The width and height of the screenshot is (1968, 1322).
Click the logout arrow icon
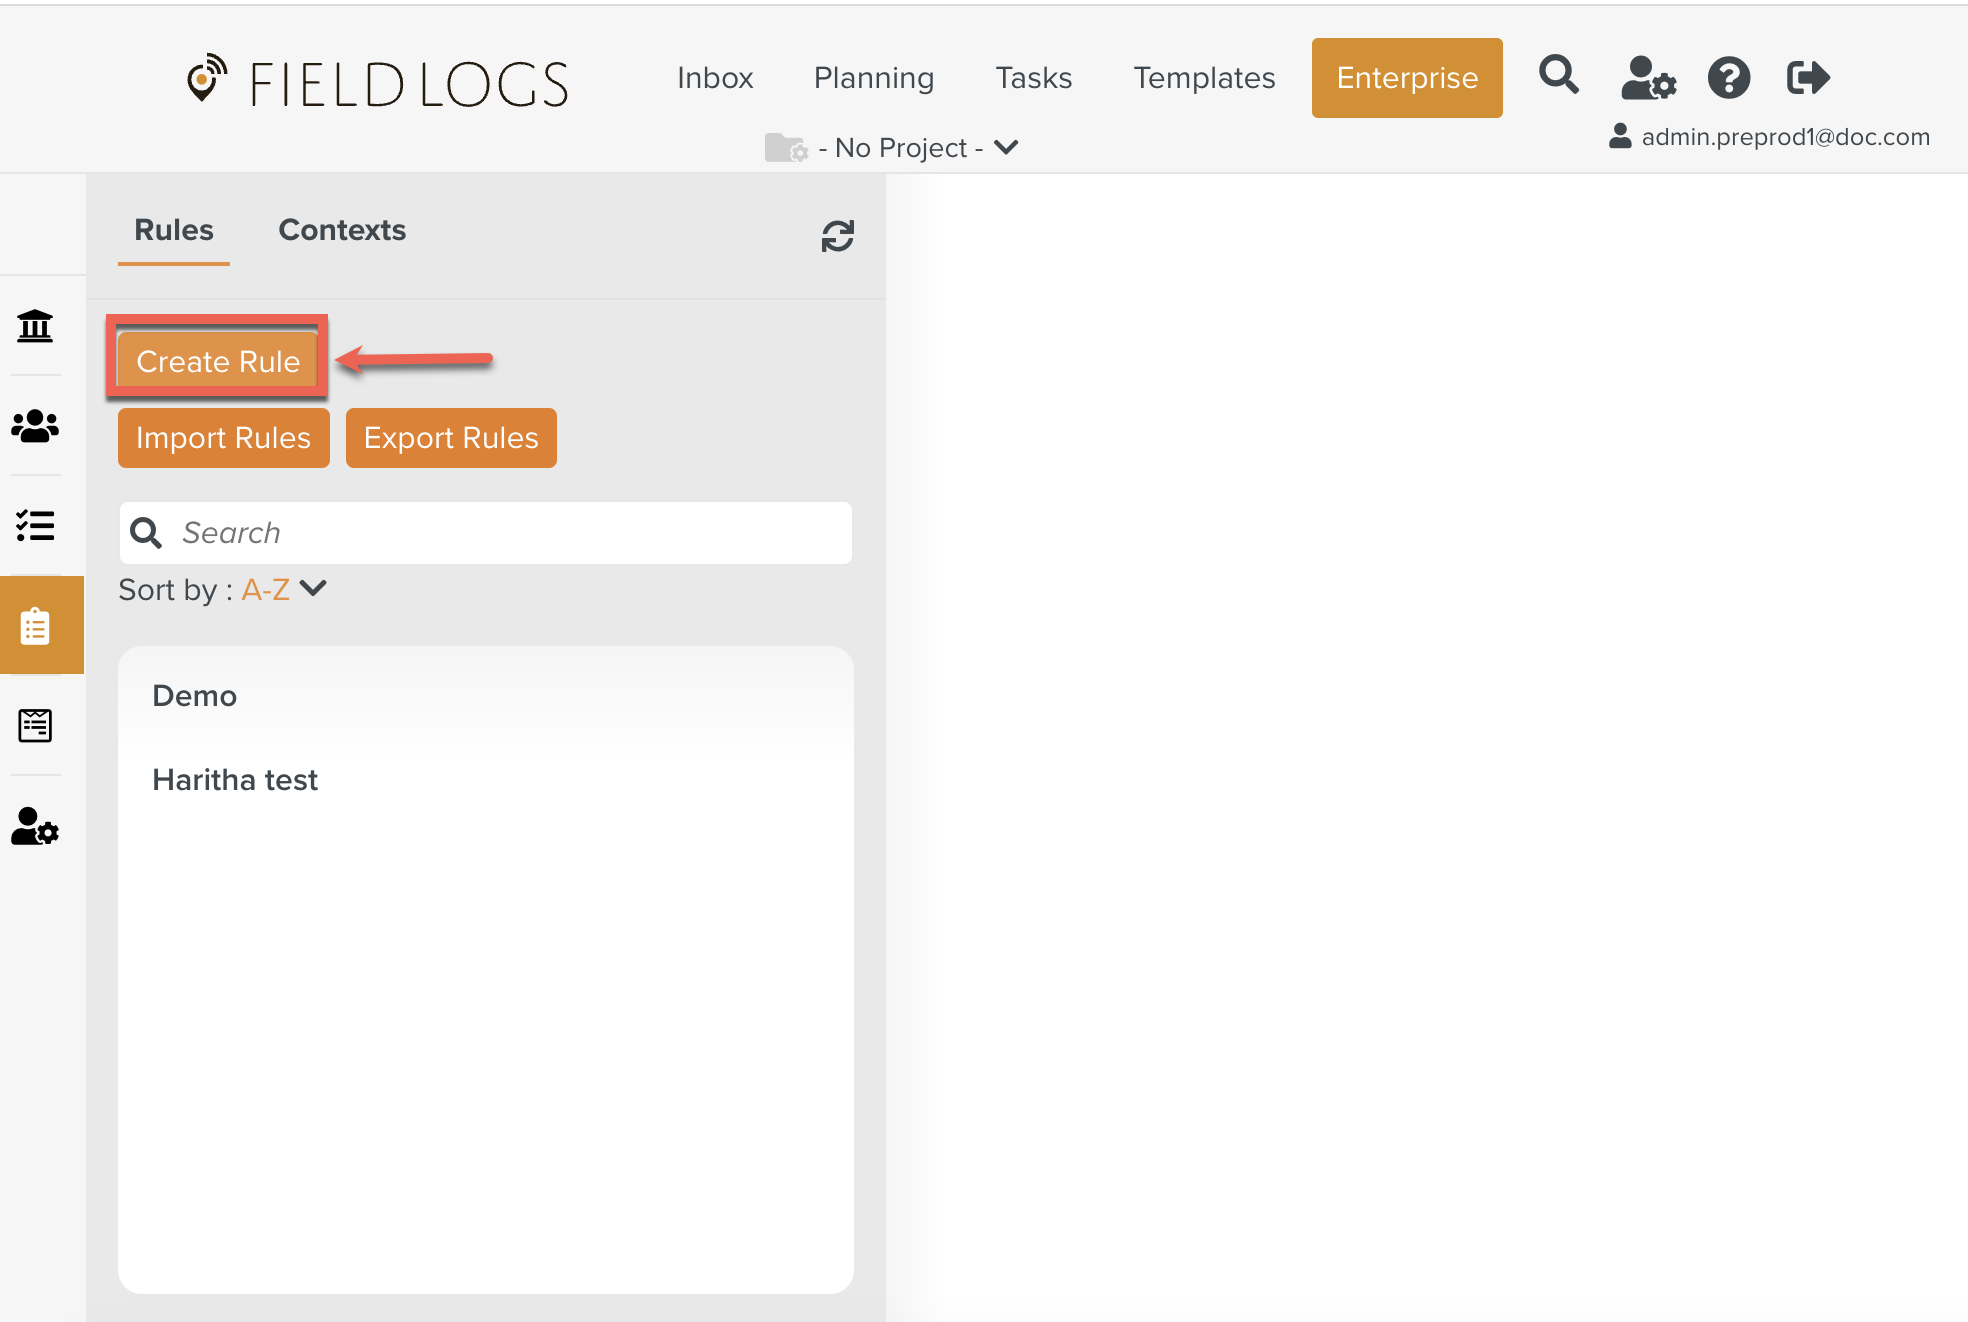coord(1807,78)
